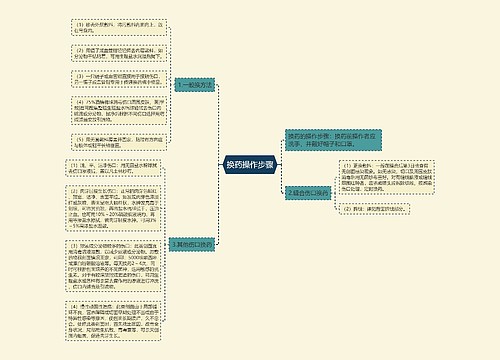The height and width of the screenshot is (360, 500).
Task: Click the teal node 1.一般换方法
Action: pos(195,85)
